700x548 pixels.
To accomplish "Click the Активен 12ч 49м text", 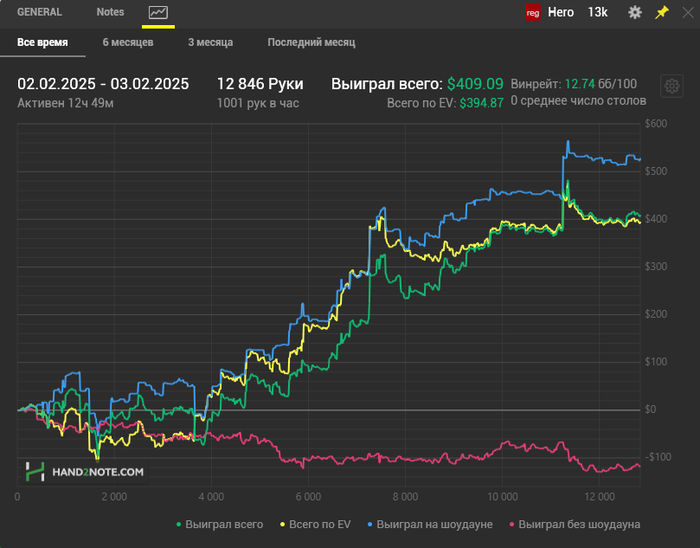I will click(x=65, y=104).
